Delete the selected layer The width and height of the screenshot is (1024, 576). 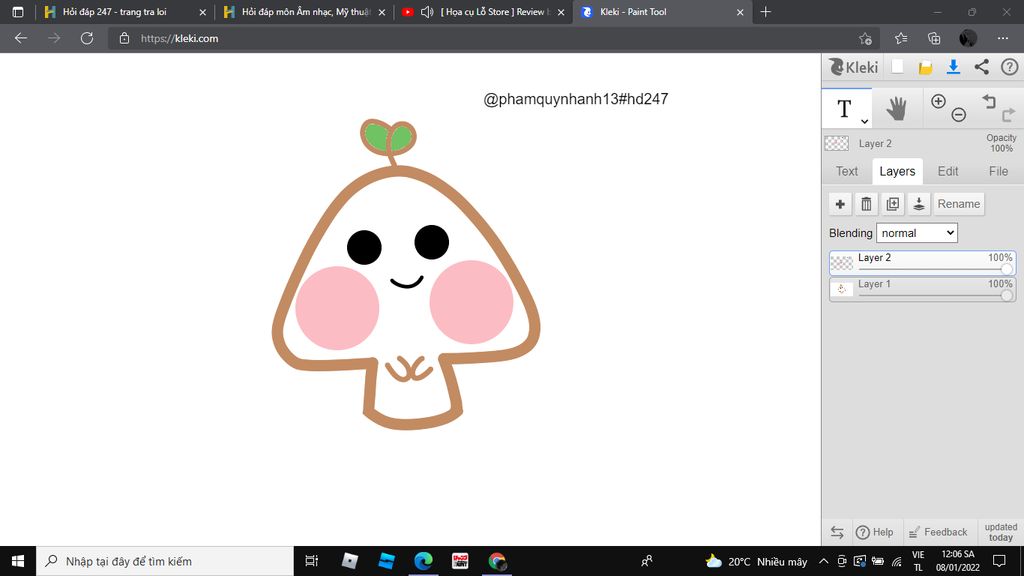[x=866, y=204]
